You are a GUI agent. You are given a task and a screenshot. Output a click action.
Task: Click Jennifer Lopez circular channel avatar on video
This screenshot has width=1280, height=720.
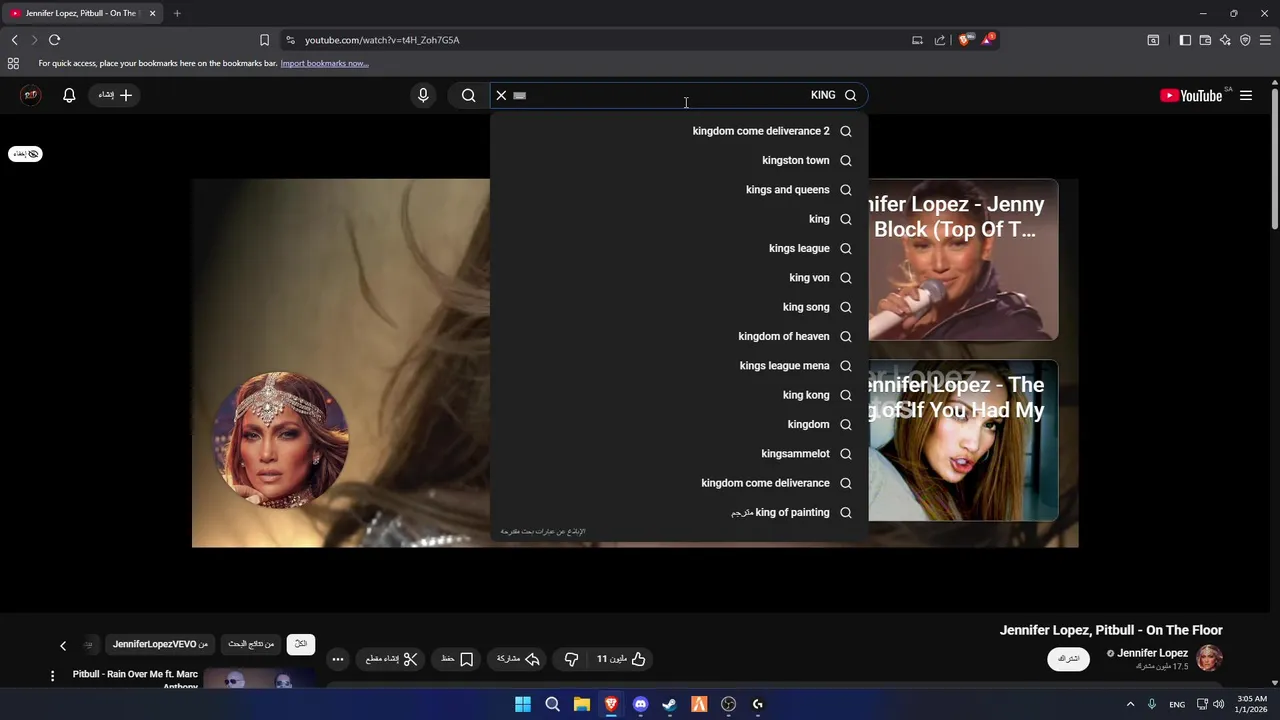coord(281,440)
